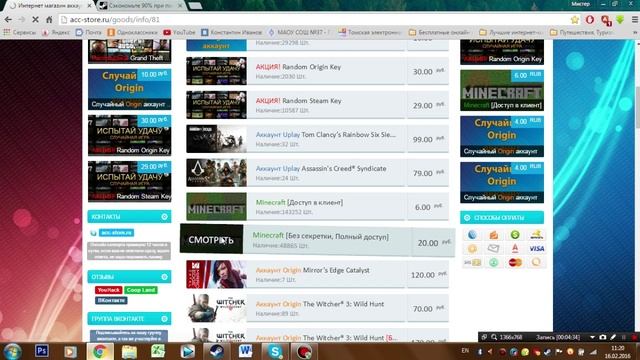Open The Witcher 3 product priced 70.00
The width and height of the screenshot is (640, 360).
pos(320,304)
